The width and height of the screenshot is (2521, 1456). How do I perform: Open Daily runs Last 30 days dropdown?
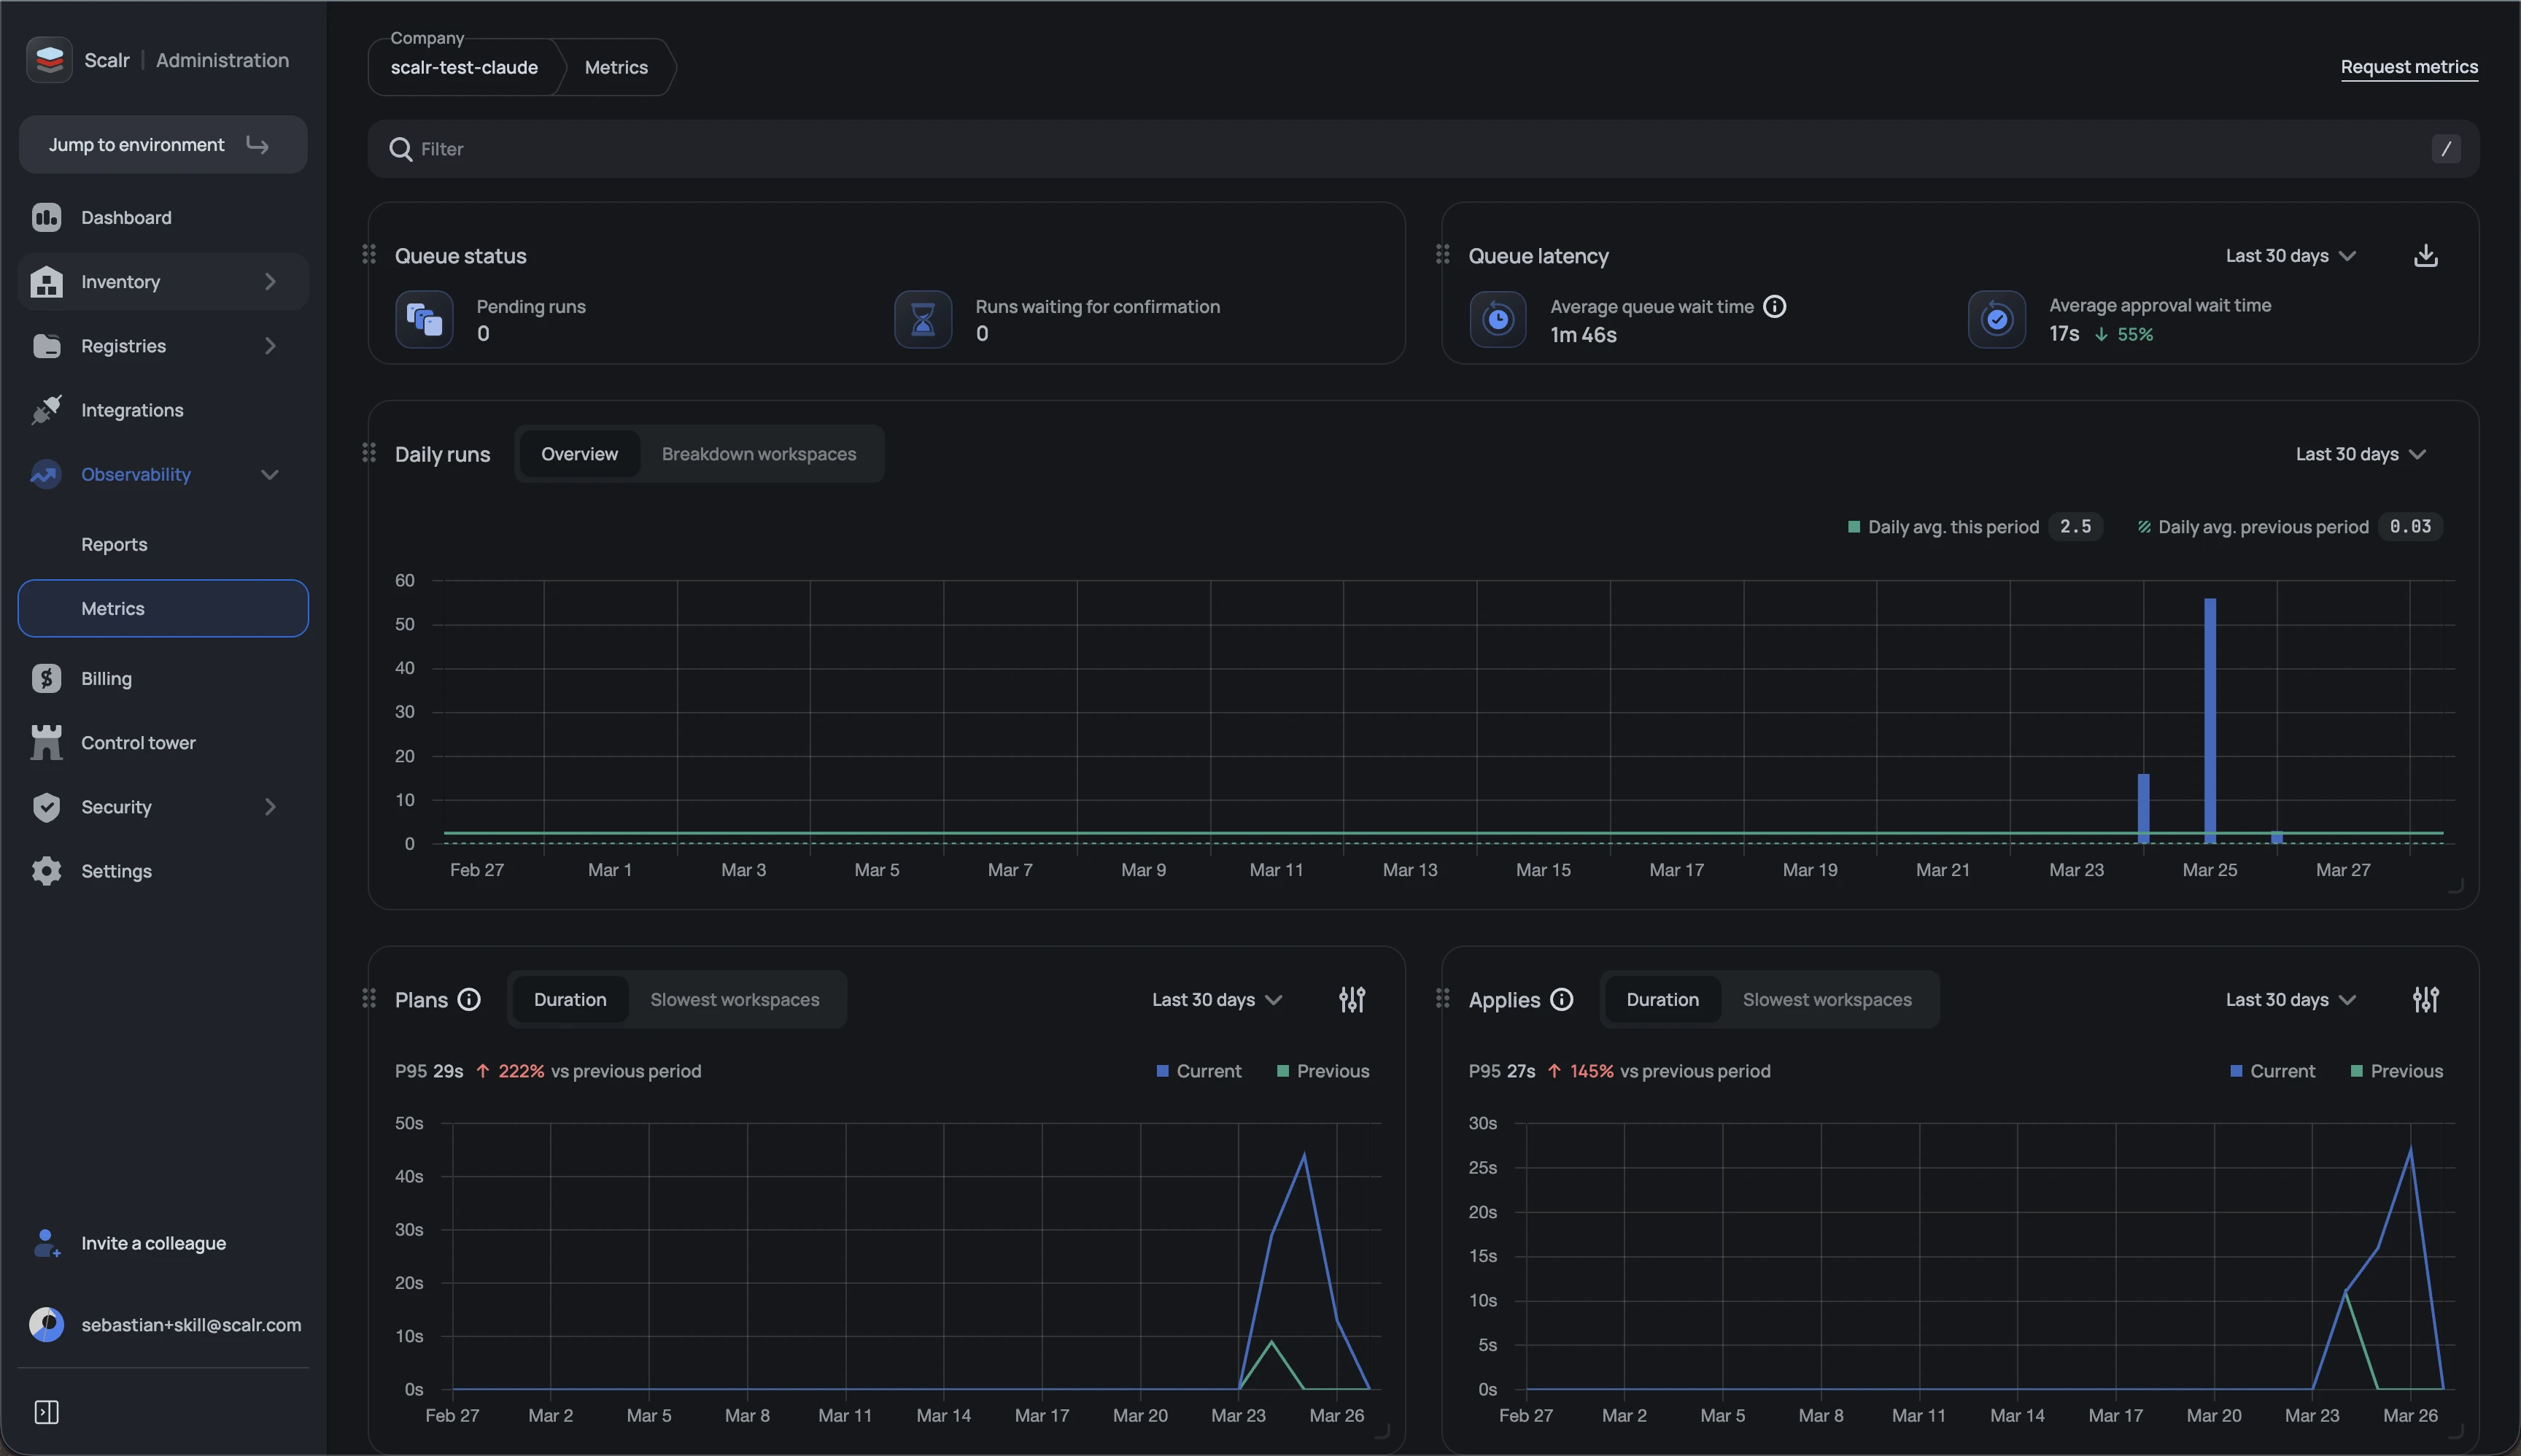click(2361, 454)
